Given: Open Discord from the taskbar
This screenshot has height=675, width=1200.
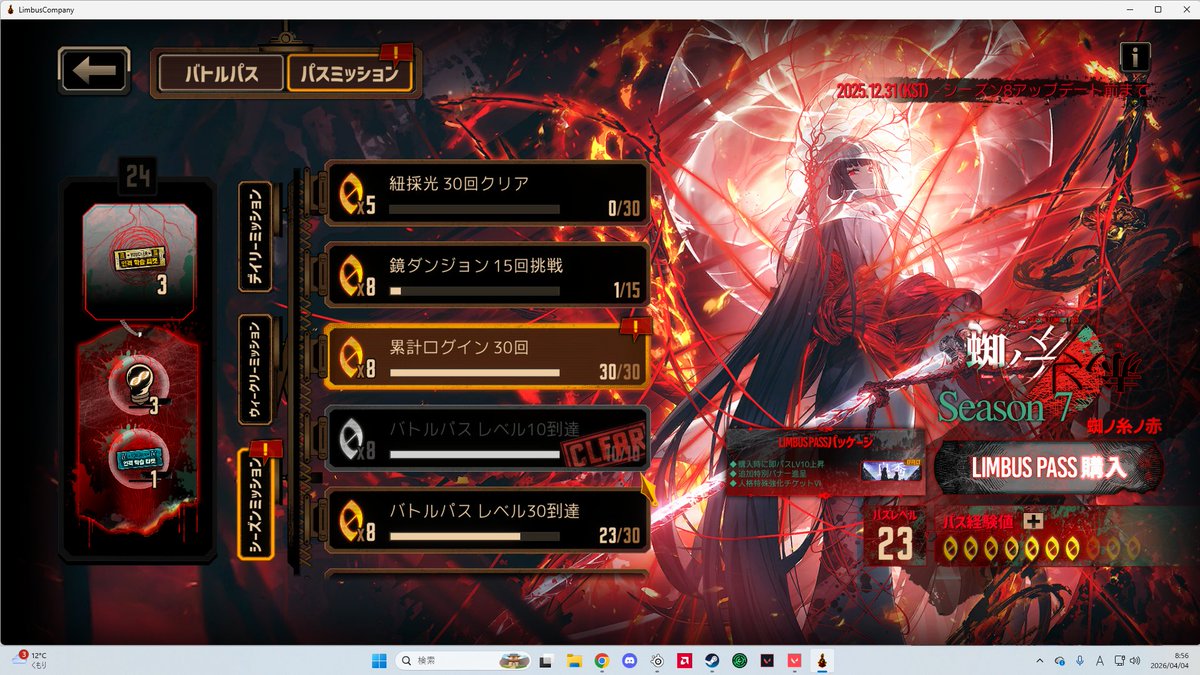Looking at the screenshot, I should [x=629, y=661].
